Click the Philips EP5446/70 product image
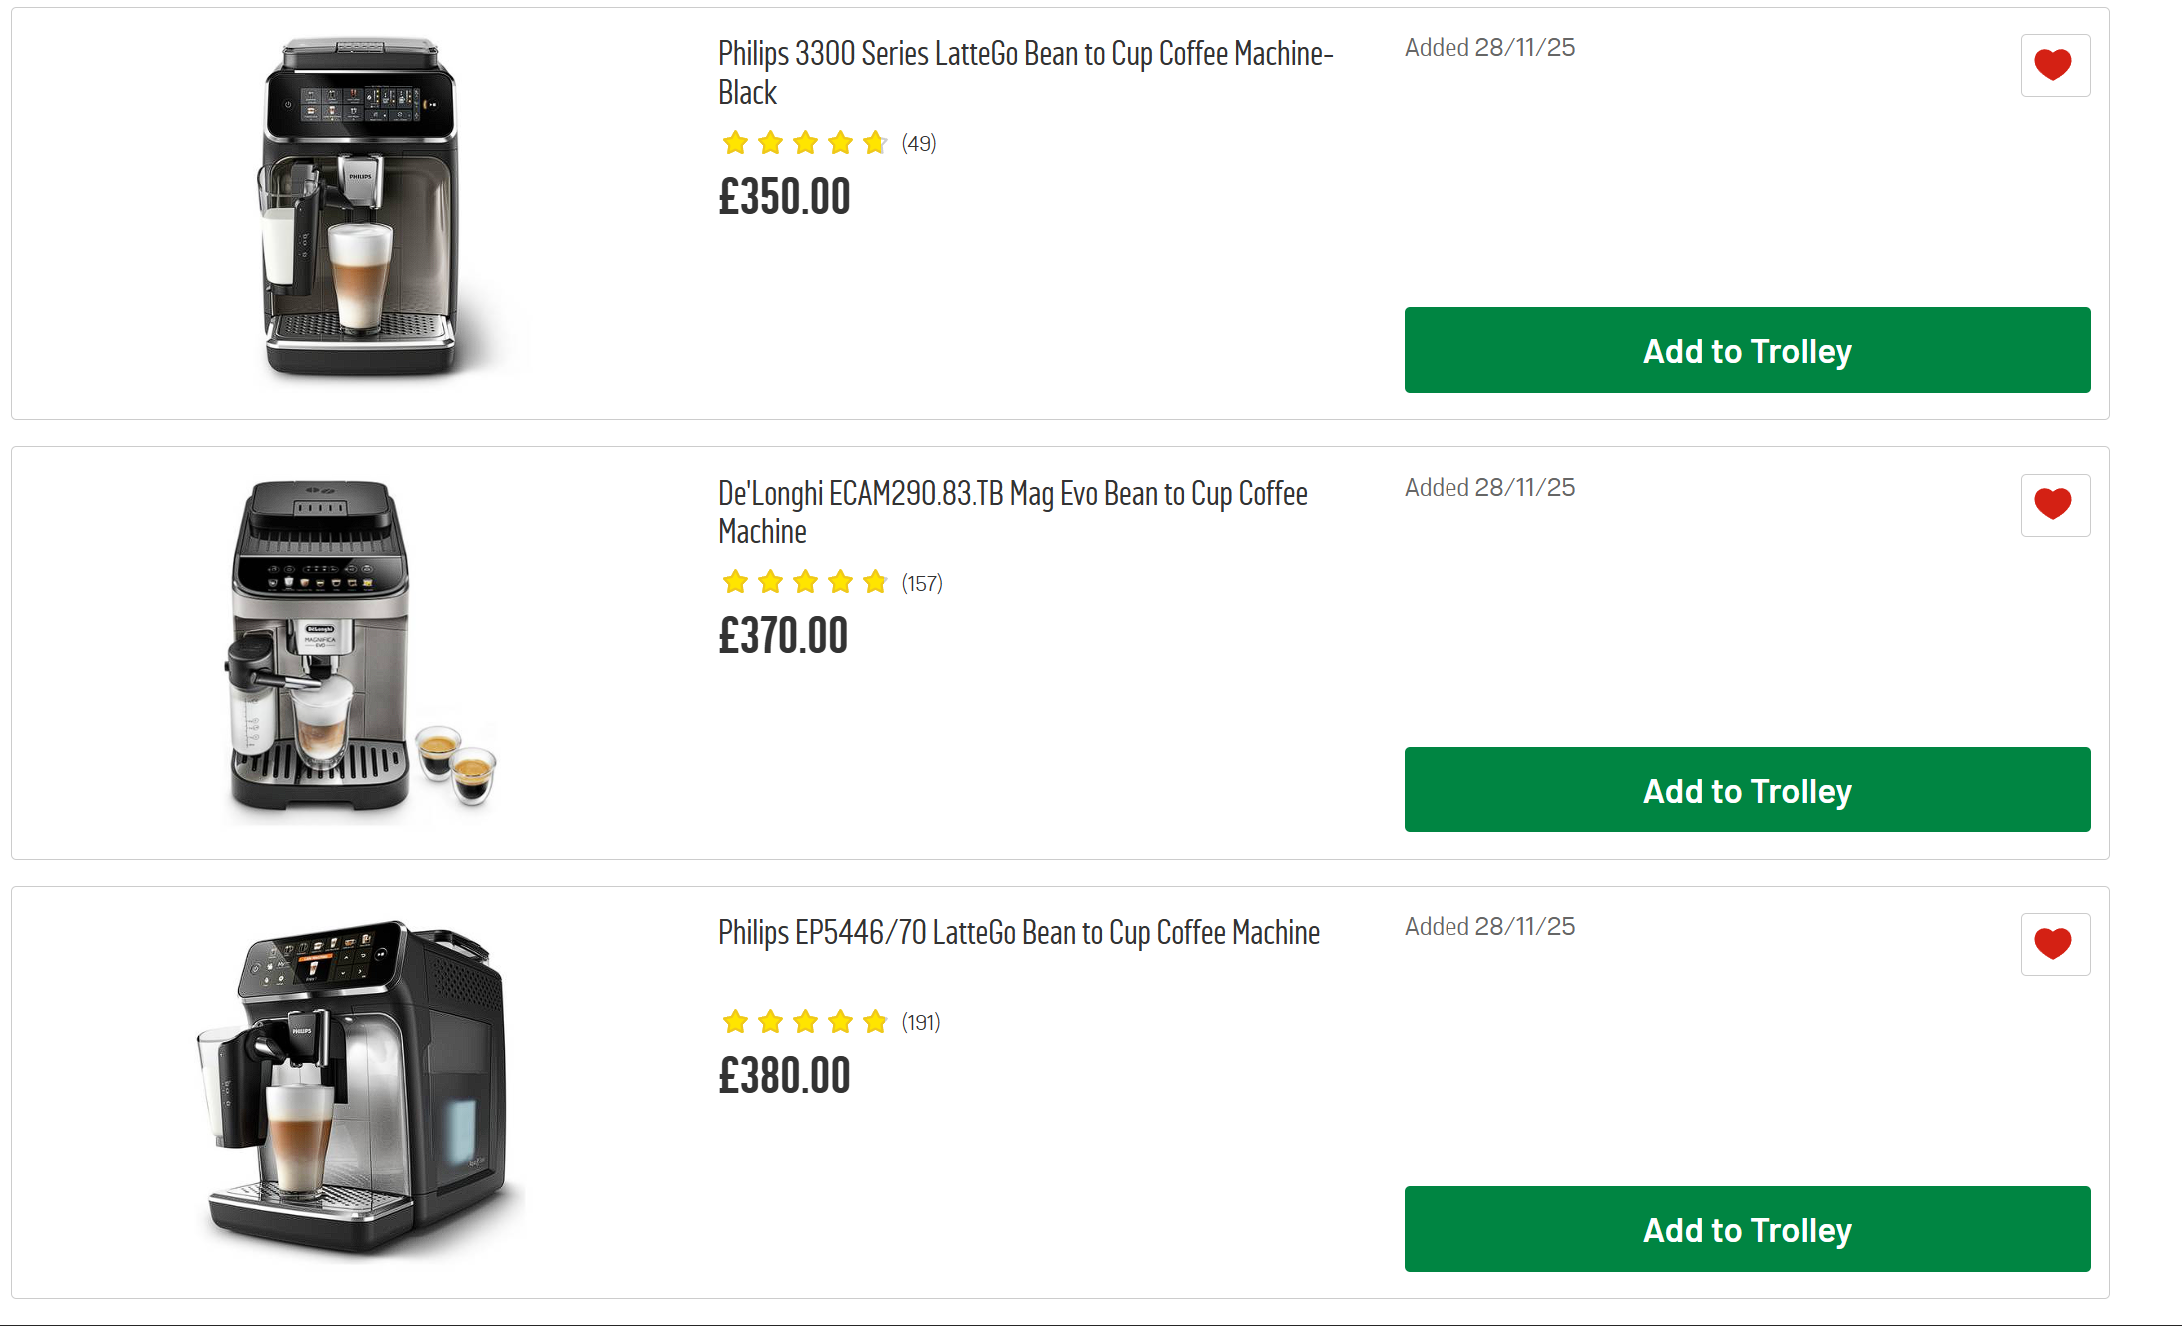 click(355, 1087)
